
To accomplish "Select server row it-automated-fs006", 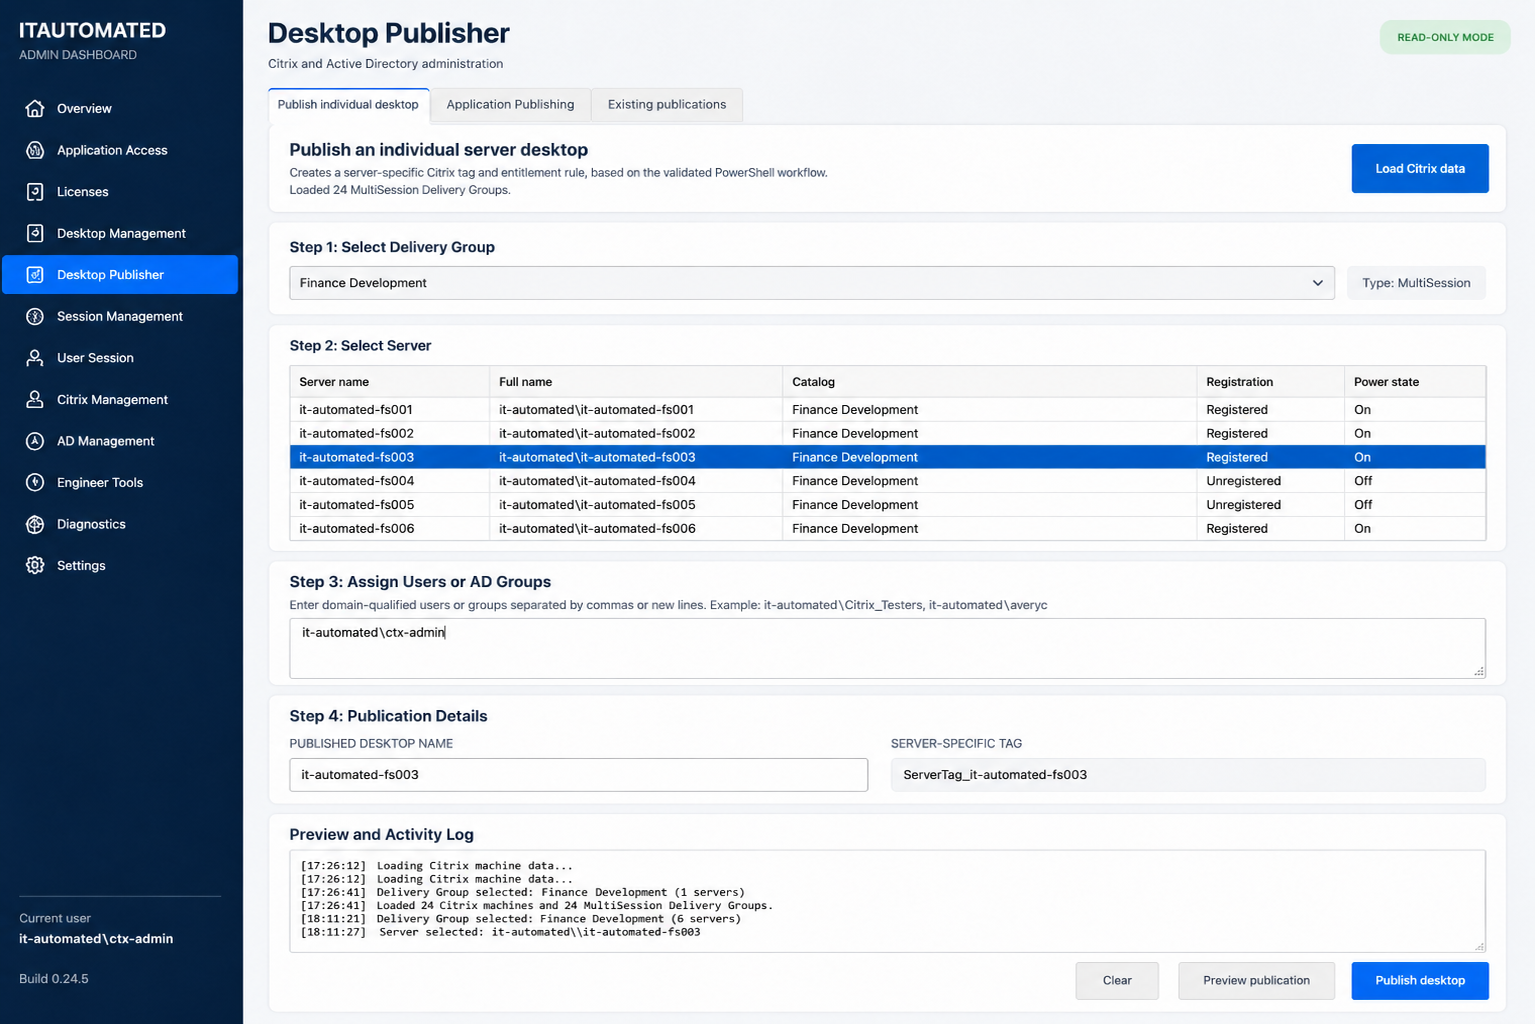I will [x=887, y=529].
